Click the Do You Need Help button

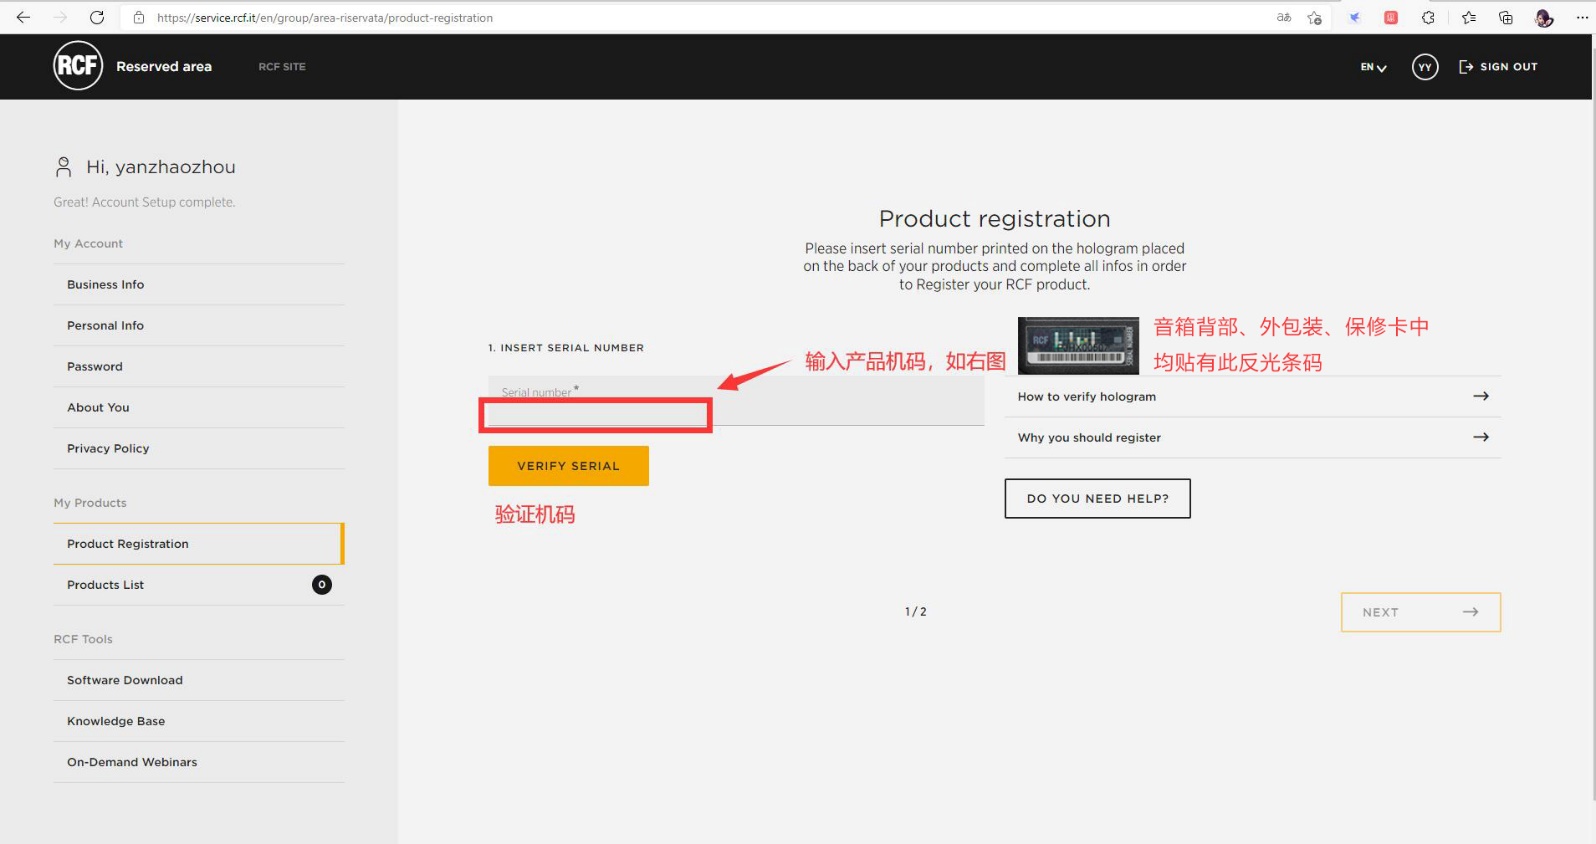tap(1097, 499)
